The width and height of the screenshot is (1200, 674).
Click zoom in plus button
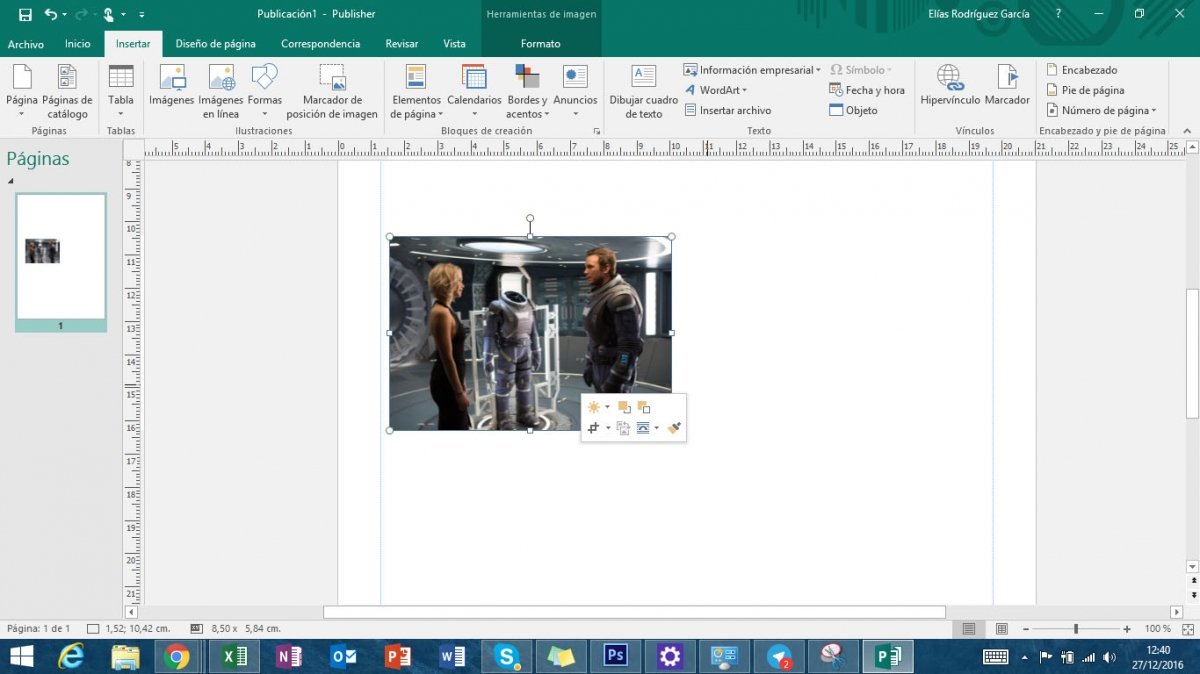1127,629
